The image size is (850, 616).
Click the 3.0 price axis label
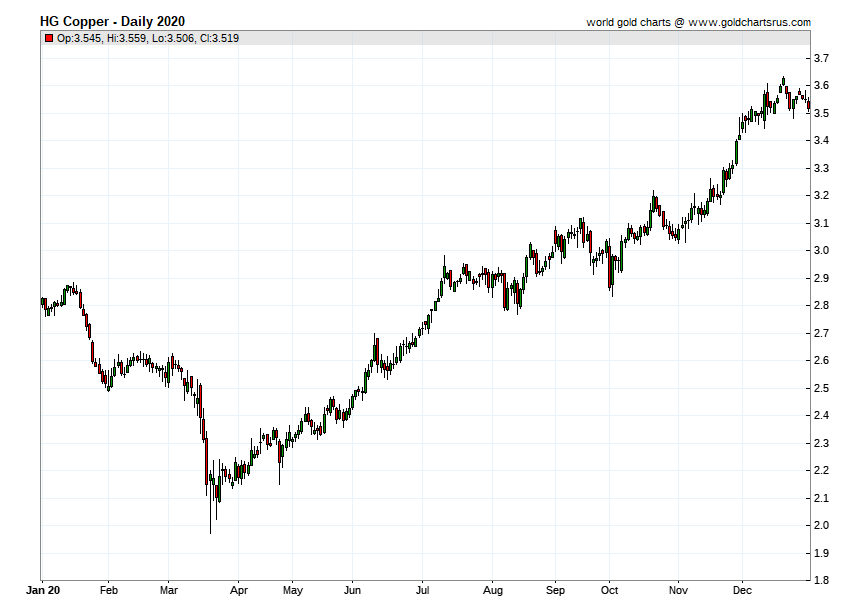tap(821, 251)
